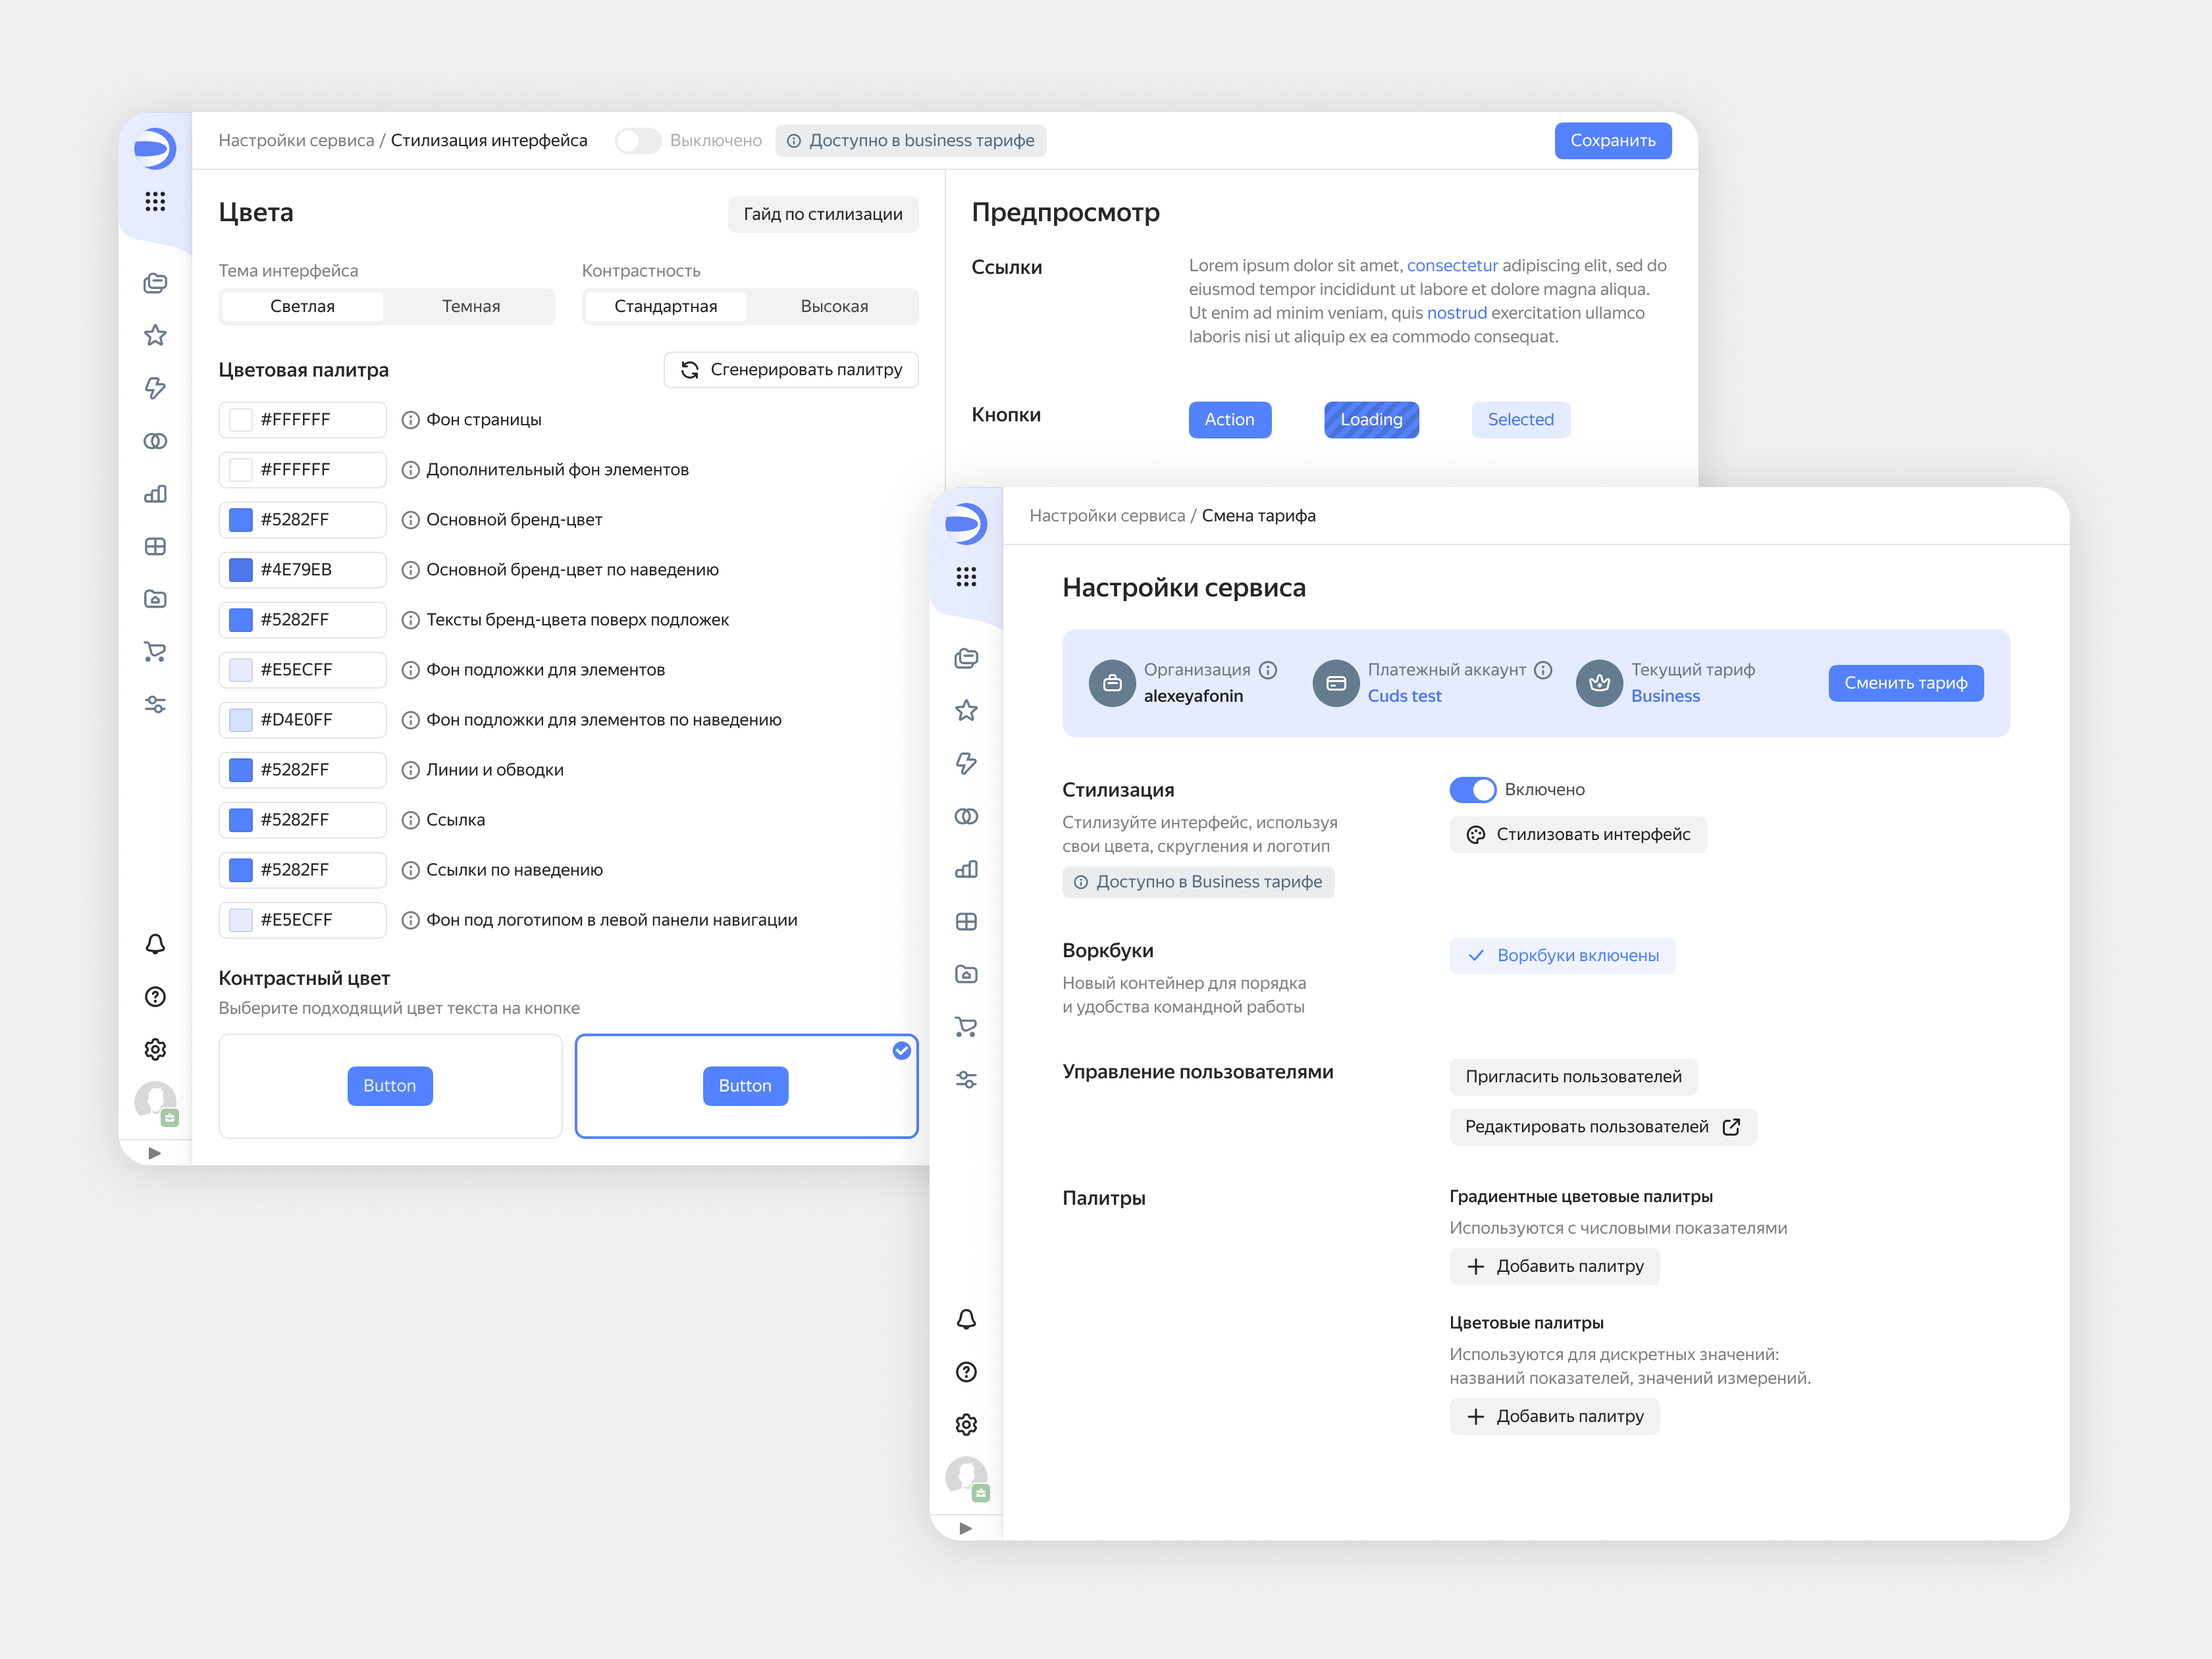Turn off the Включено stylization toggle
This screenshot has height=1659, width=2212.
pyautogui.click(x=1472, y=790)
